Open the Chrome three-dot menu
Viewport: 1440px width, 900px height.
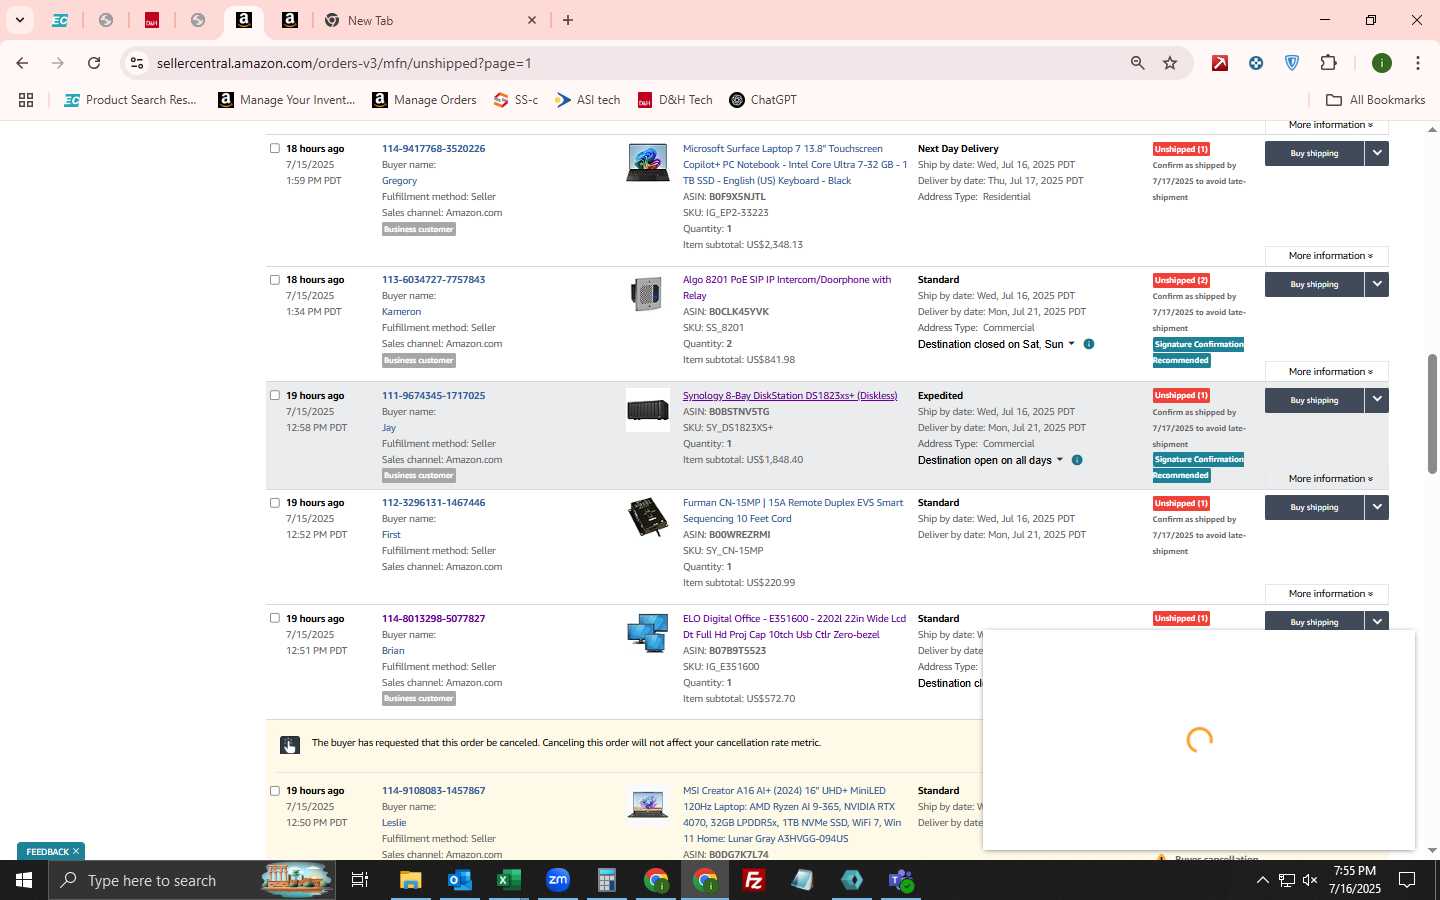click(x=1417, y=63)
